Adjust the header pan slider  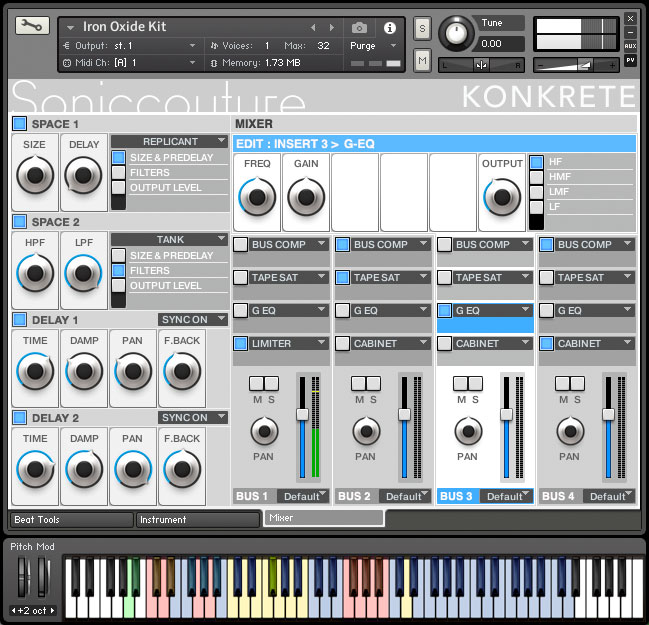click(481, 65)
